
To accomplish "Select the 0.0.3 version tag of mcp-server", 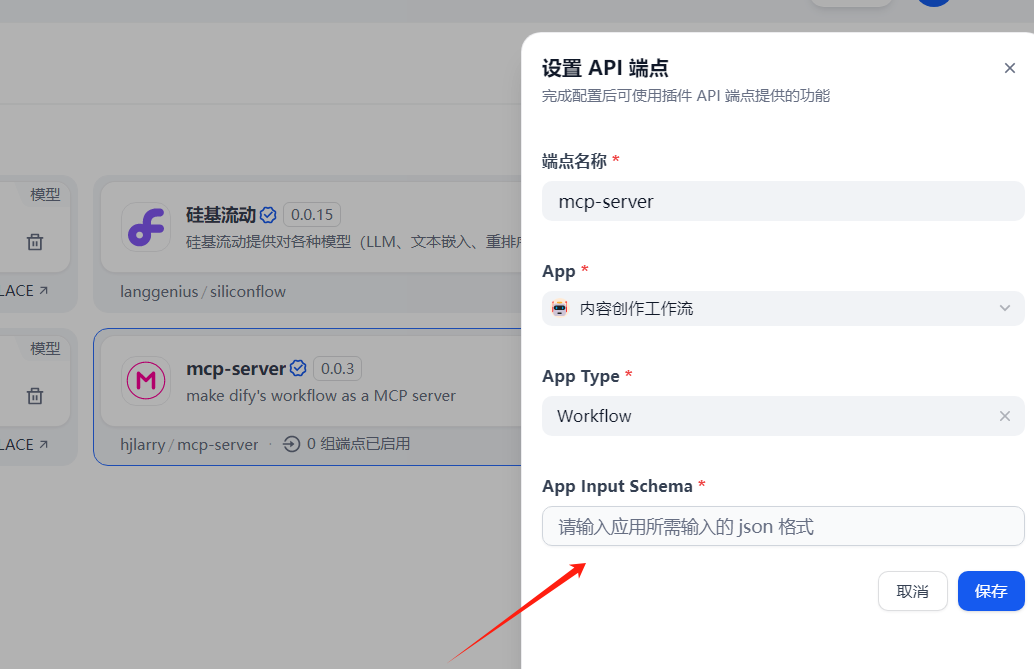I will pyautogui.click(x=338, y=368).
